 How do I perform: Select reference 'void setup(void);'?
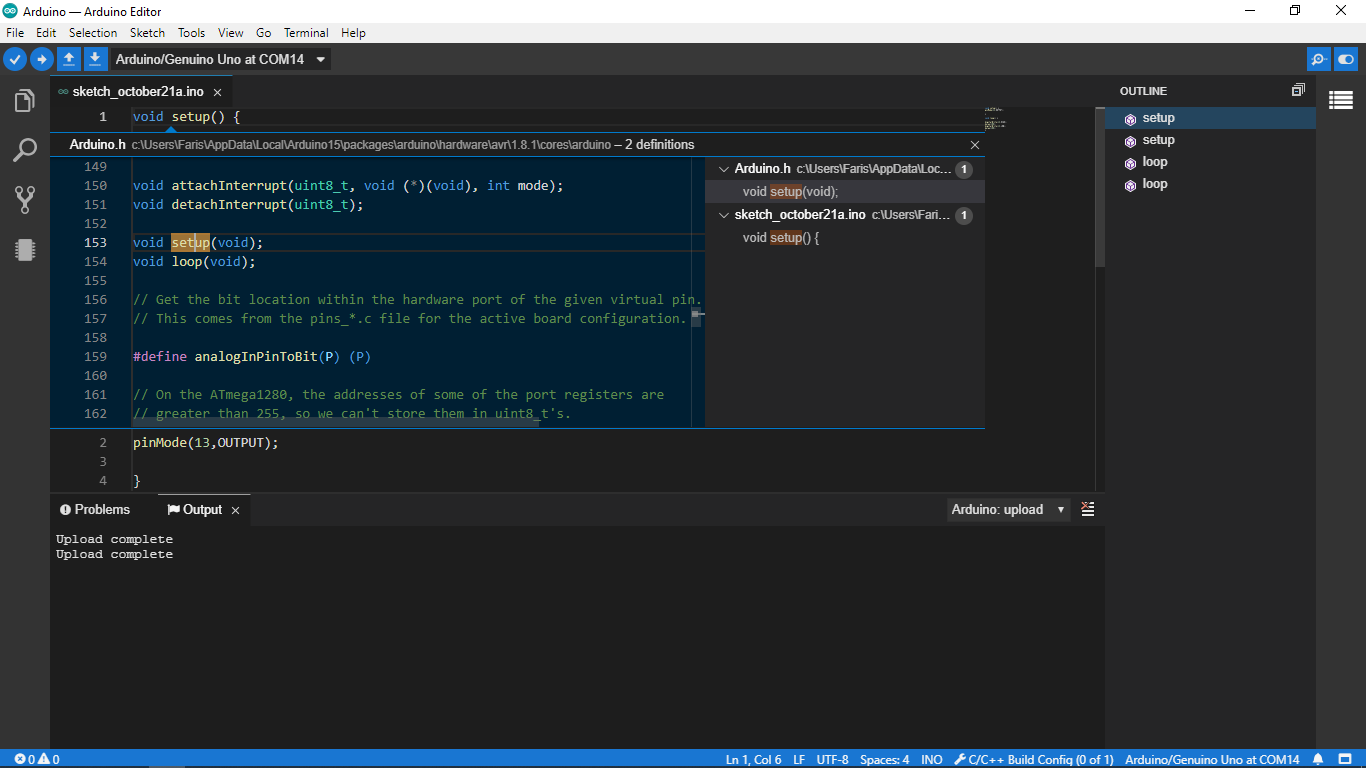pos(845,192)
